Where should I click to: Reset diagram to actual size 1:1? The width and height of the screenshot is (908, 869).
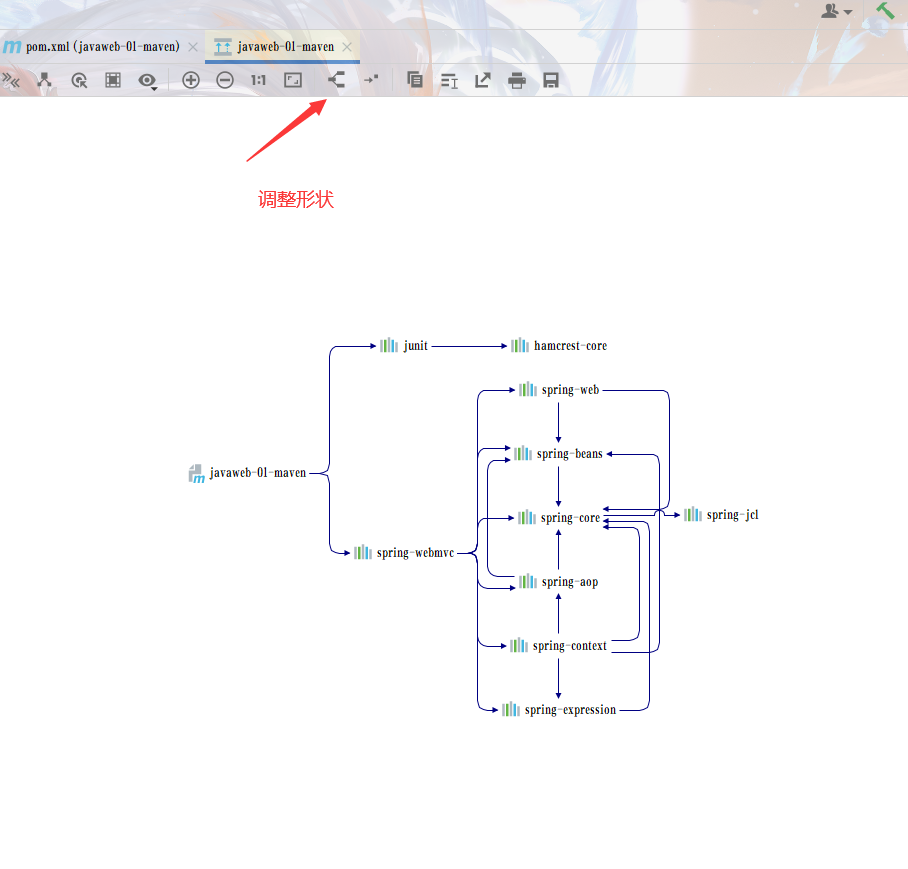click(258, 80)
